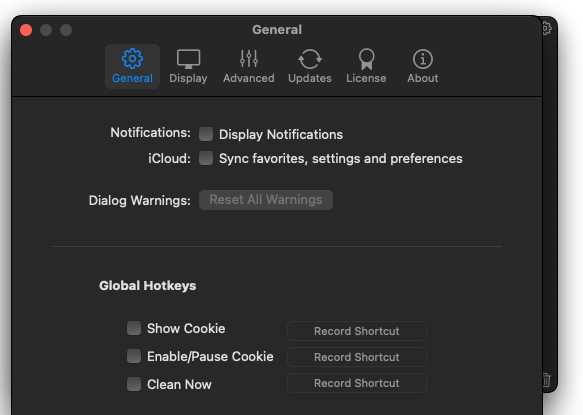Viewport: 583px width, 415px height.
Task: Open License ribbon badge icon tab
Action: coord(366,59)
